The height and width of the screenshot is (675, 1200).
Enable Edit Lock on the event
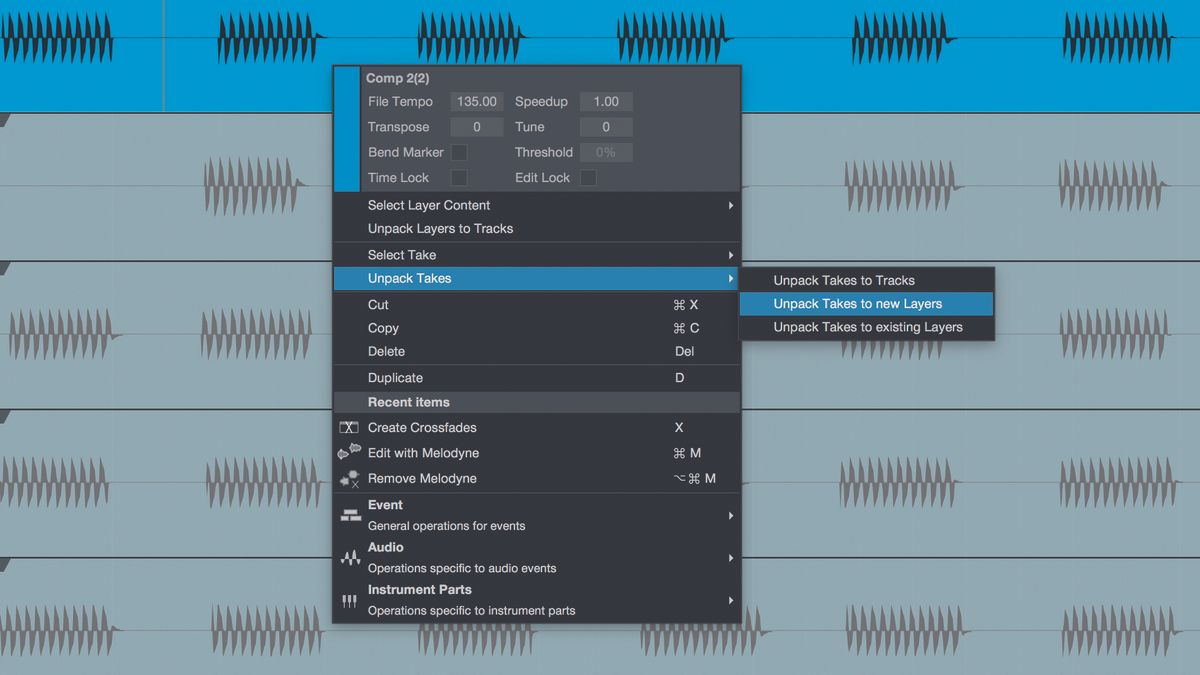(x=588, y=177)
